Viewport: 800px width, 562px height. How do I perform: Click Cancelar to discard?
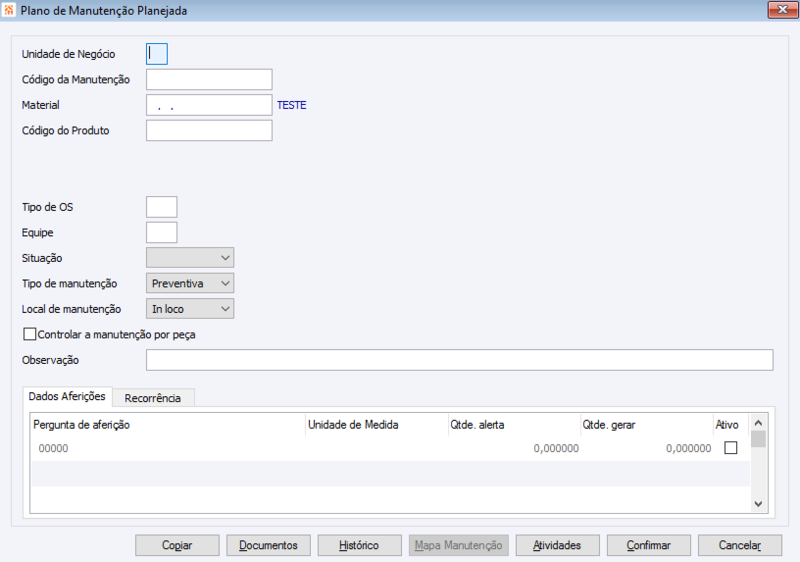click(x=740, y=545)
